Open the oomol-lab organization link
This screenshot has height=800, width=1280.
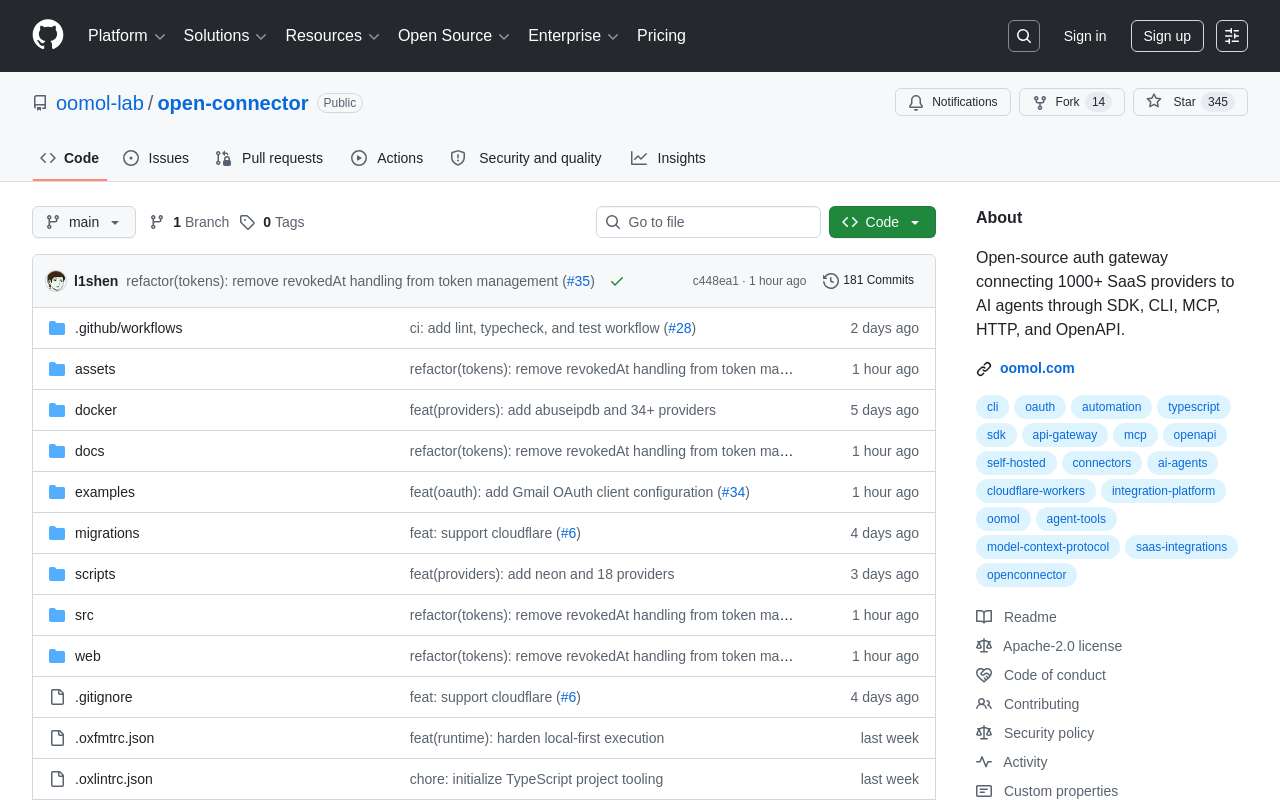click(x=100, y=103)
